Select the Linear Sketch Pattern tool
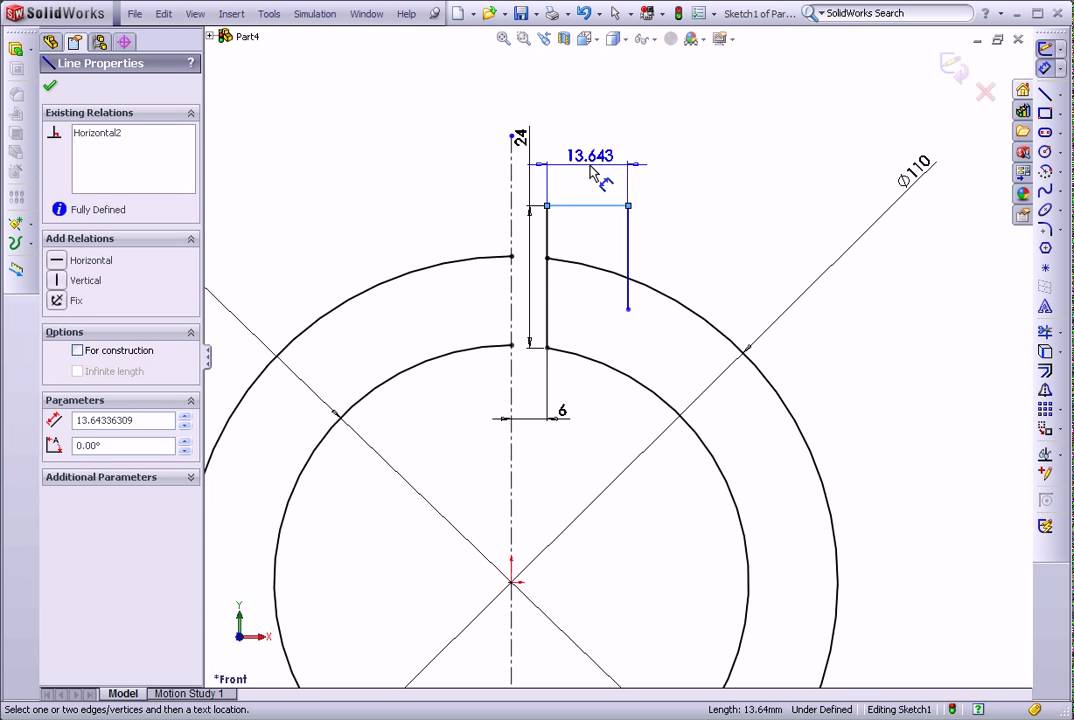Image resolution: width=1074 pixels, height=720 pixels. 1045,409
